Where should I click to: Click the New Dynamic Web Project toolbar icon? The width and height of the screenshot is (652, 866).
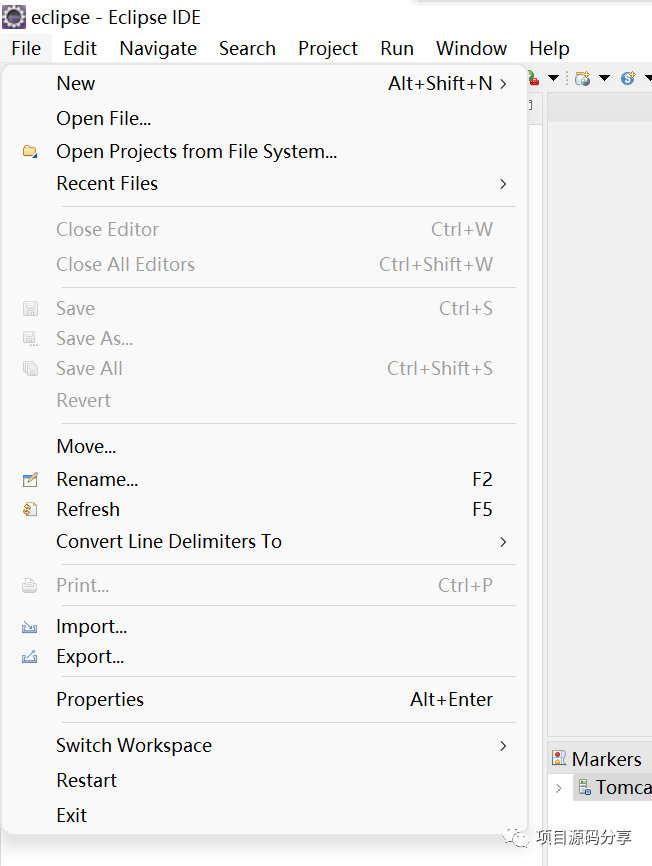582,78
